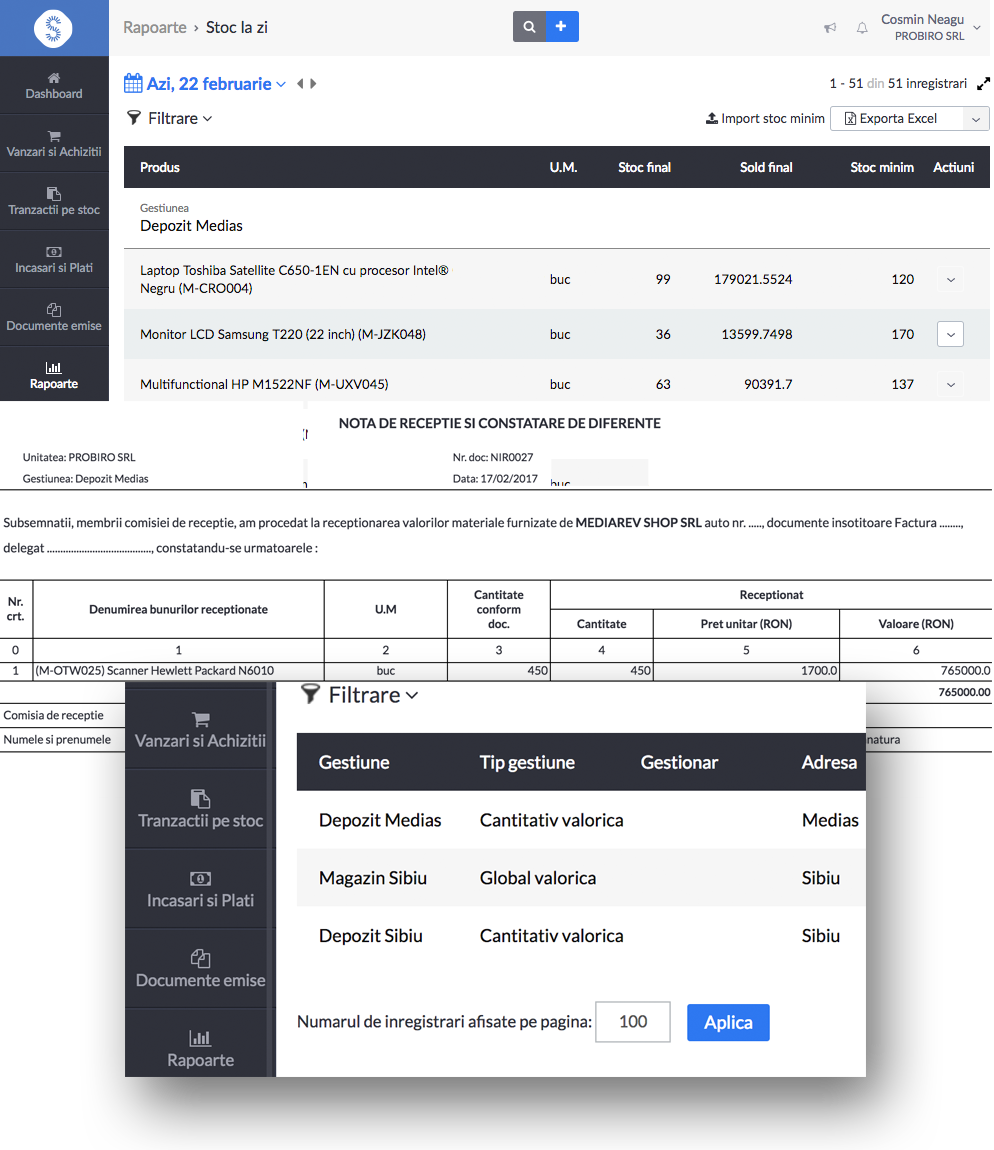
Task: Click the Sold final value 179021.5524
Action: point(753,279)
